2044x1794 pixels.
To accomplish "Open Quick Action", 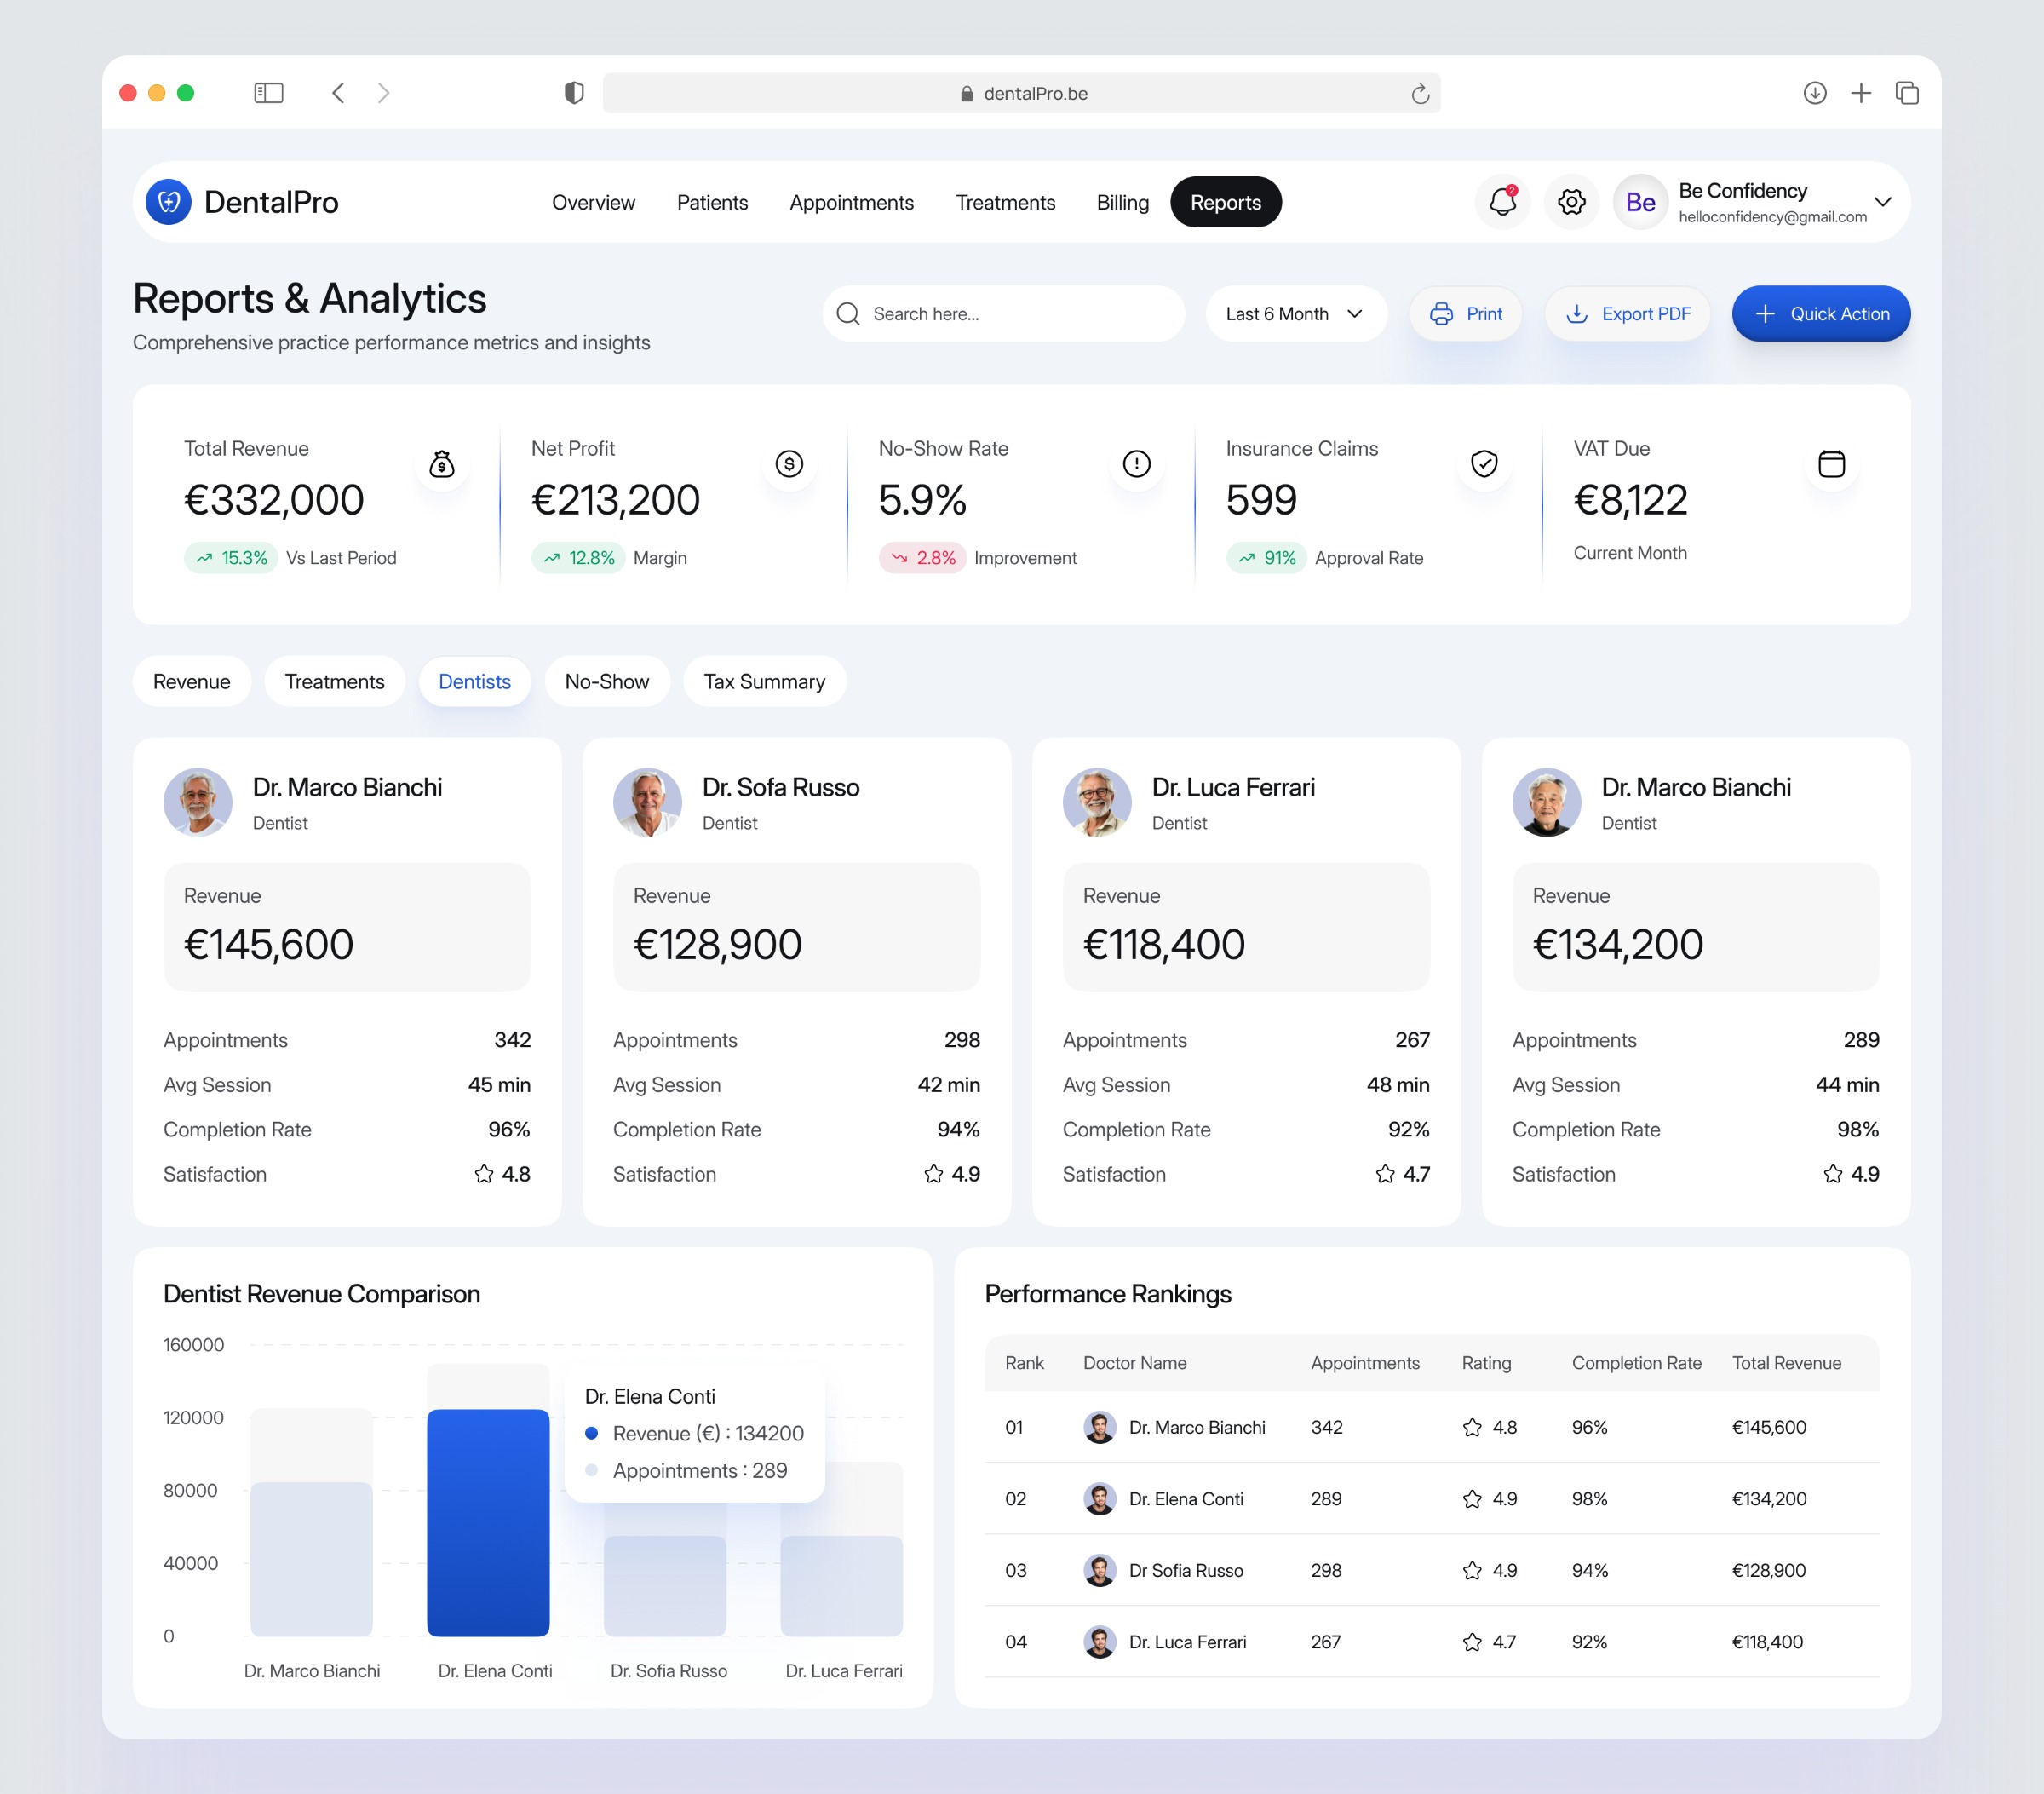I will click(1820, 314).
